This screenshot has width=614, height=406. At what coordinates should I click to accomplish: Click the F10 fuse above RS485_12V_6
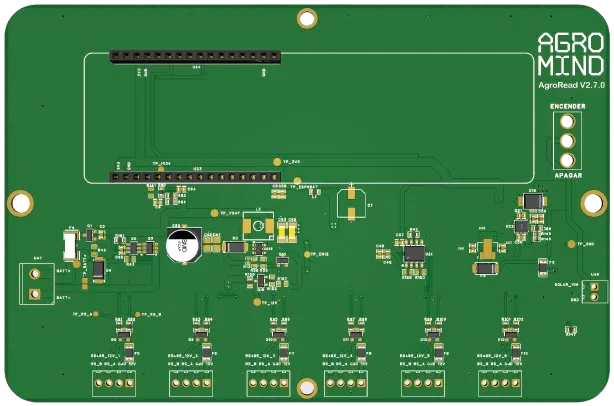pyautogui.click(x=516, y=352)
